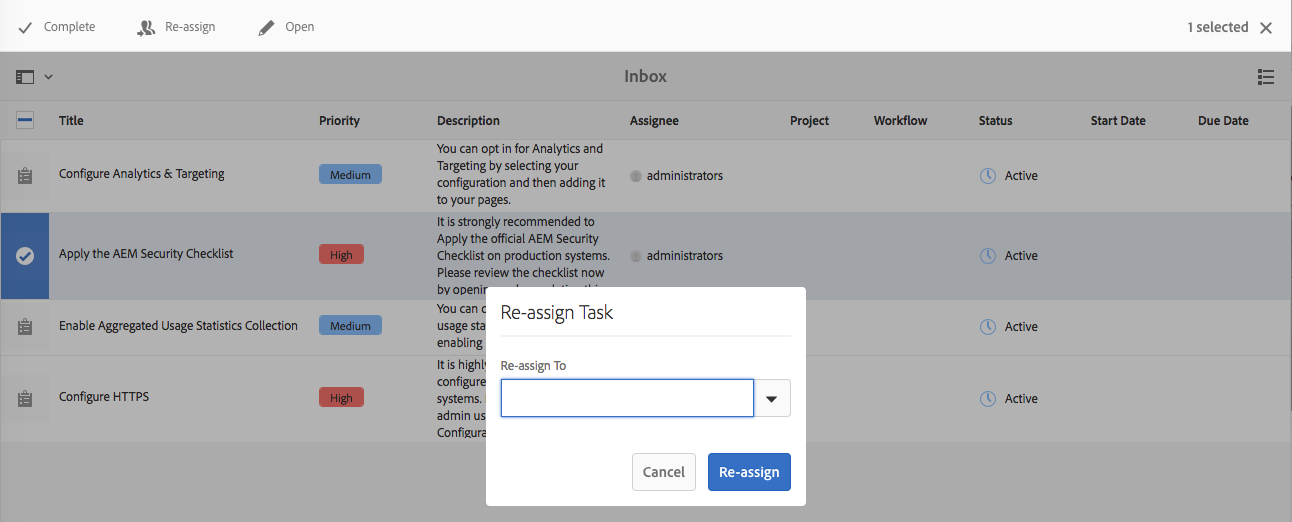Confirm with the blue Re-assign button
This screenshot has width=1292, height=522.
(x=749, y=472)
